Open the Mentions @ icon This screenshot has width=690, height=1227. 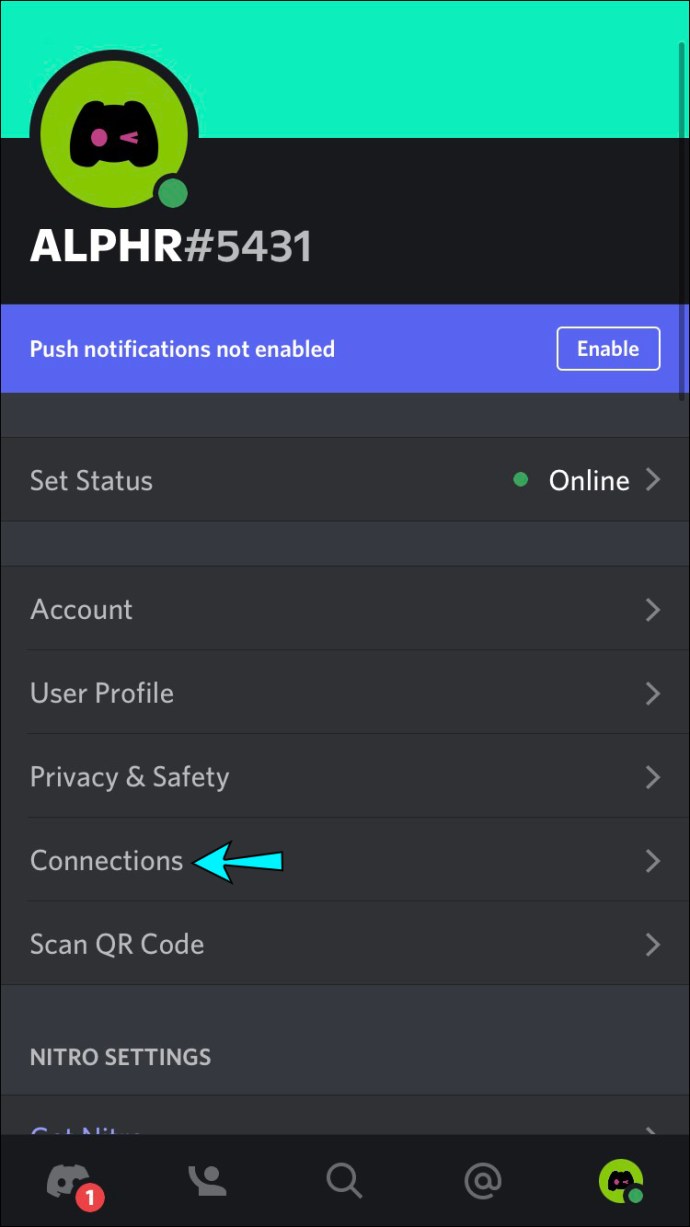pyautogui.click(x=482, y=1181)
